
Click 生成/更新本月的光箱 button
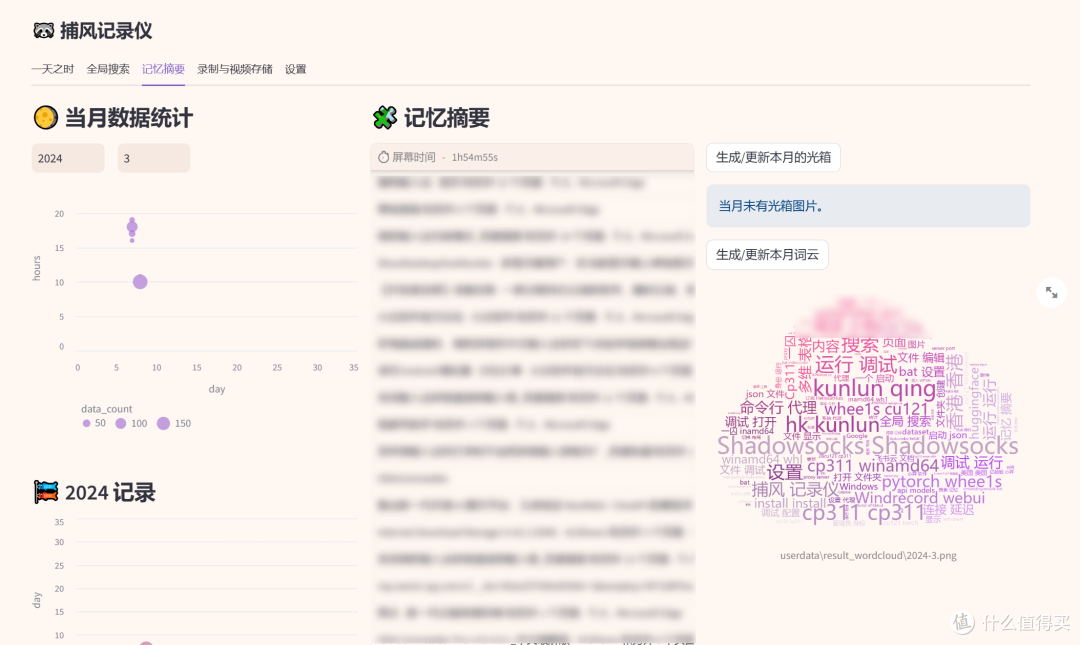coord(773,157)
